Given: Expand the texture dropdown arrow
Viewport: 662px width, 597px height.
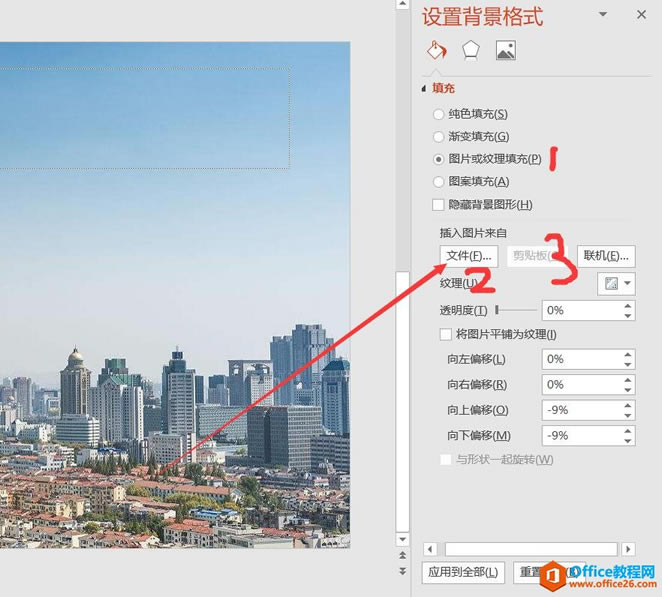Looking at the screenshot, I should click(x=628, y=283).
